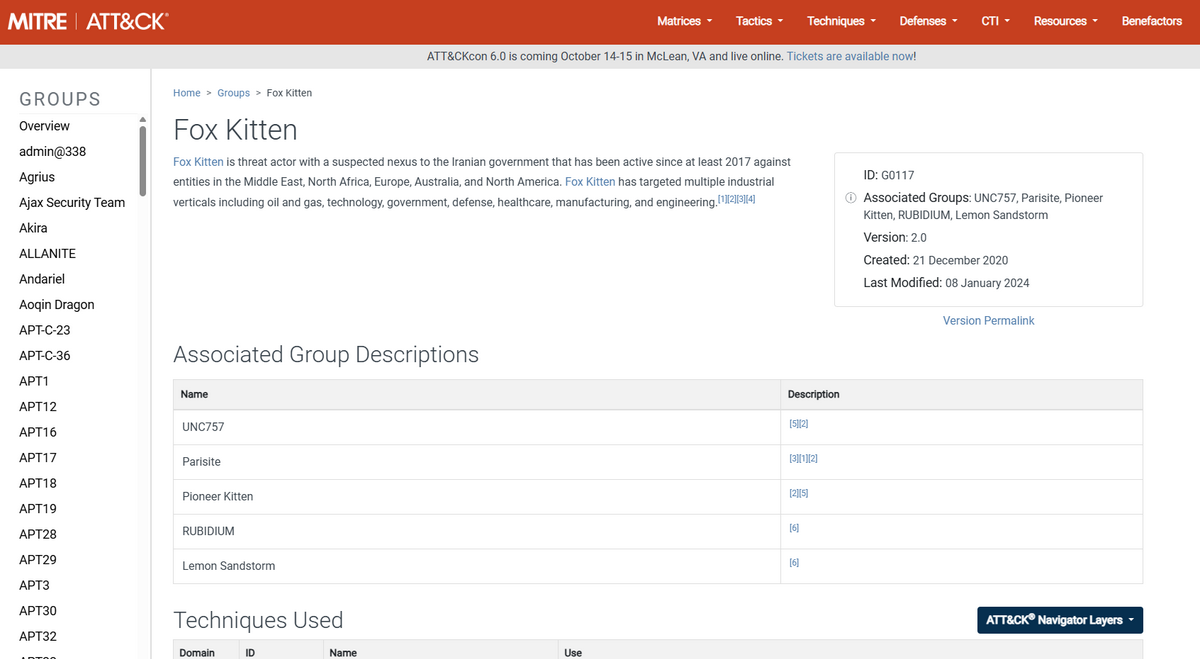Image resolution: width=1200 pixels, height=659 pixels.
Task: Select APT-C-36 in the sidebar
Action: point(45,356)
